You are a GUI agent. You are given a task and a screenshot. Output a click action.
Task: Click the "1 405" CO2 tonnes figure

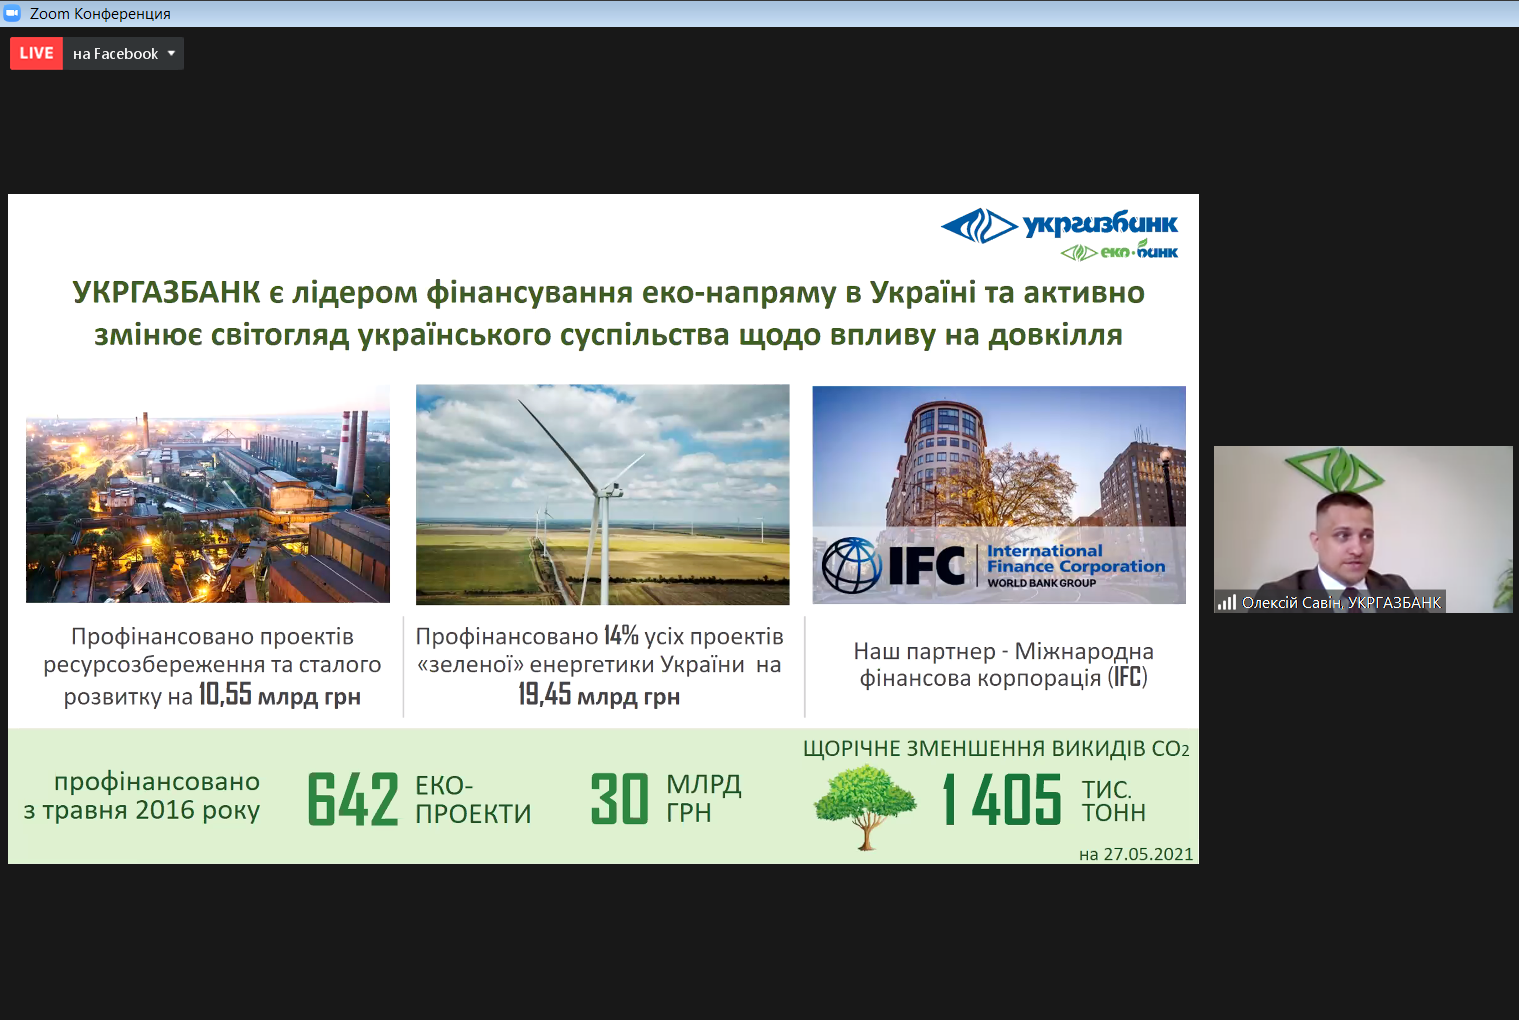[x=1002, y=799]
